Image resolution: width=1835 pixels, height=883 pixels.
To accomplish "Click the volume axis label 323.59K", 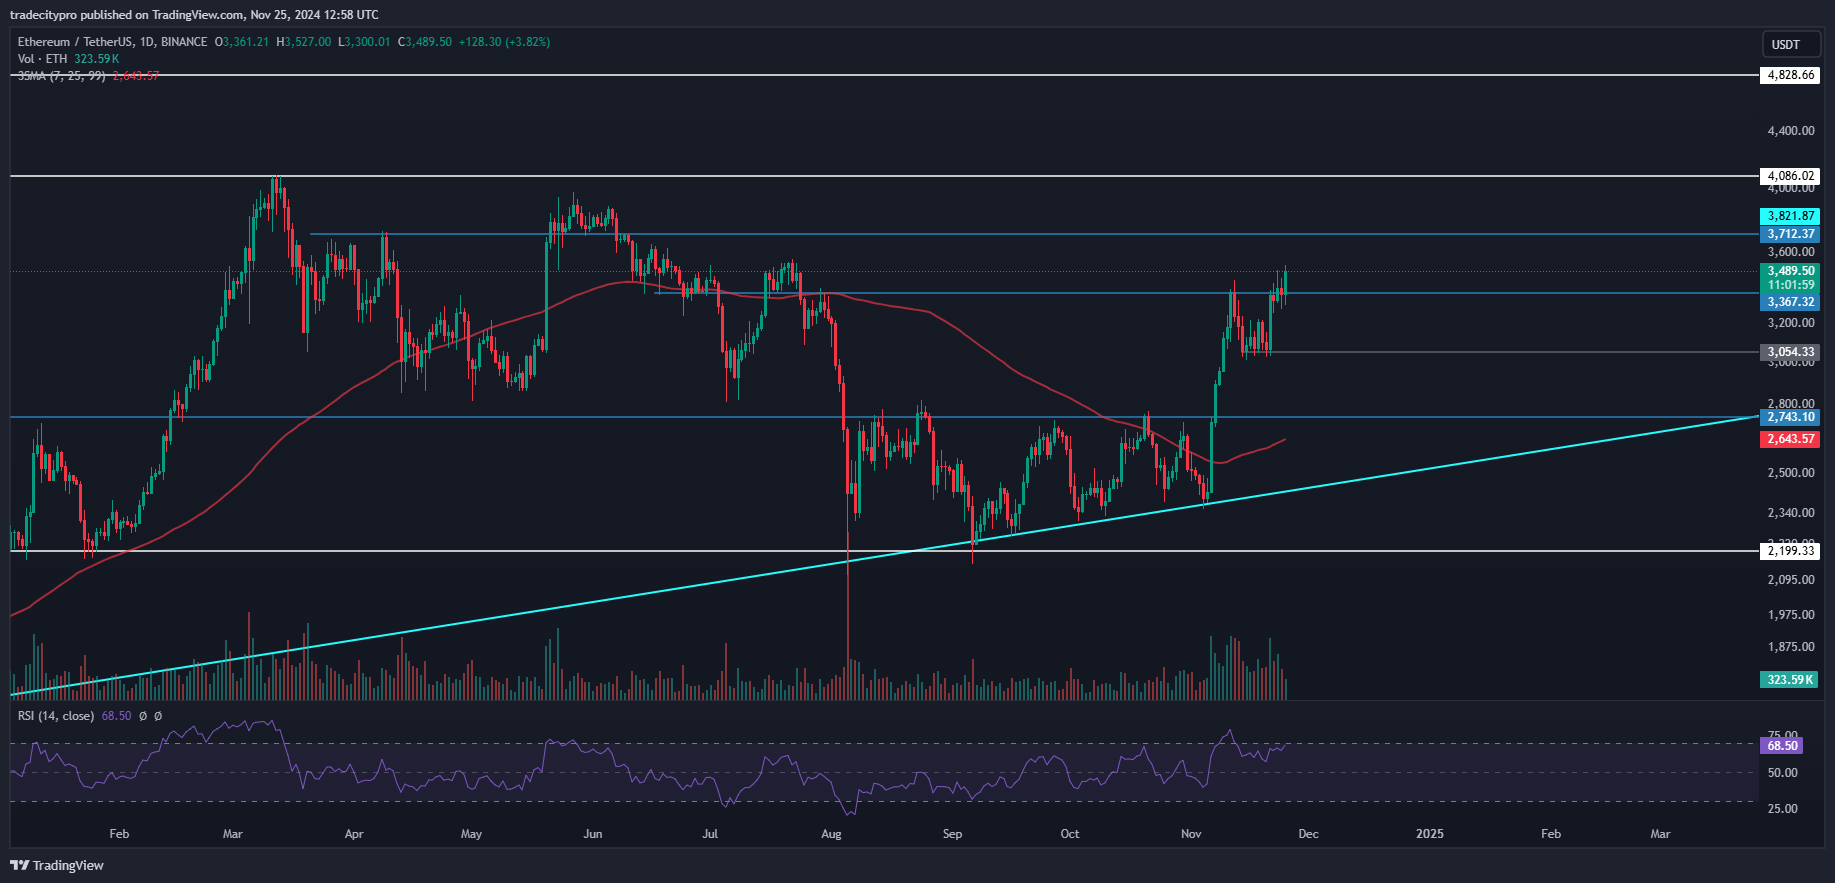I will click(1790, 680).
